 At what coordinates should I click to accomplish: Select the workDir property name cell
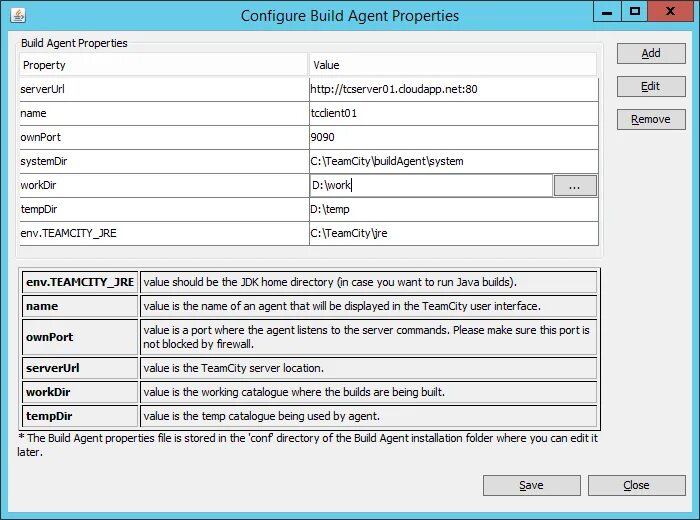pyautogui.click(x=164, y=185)
